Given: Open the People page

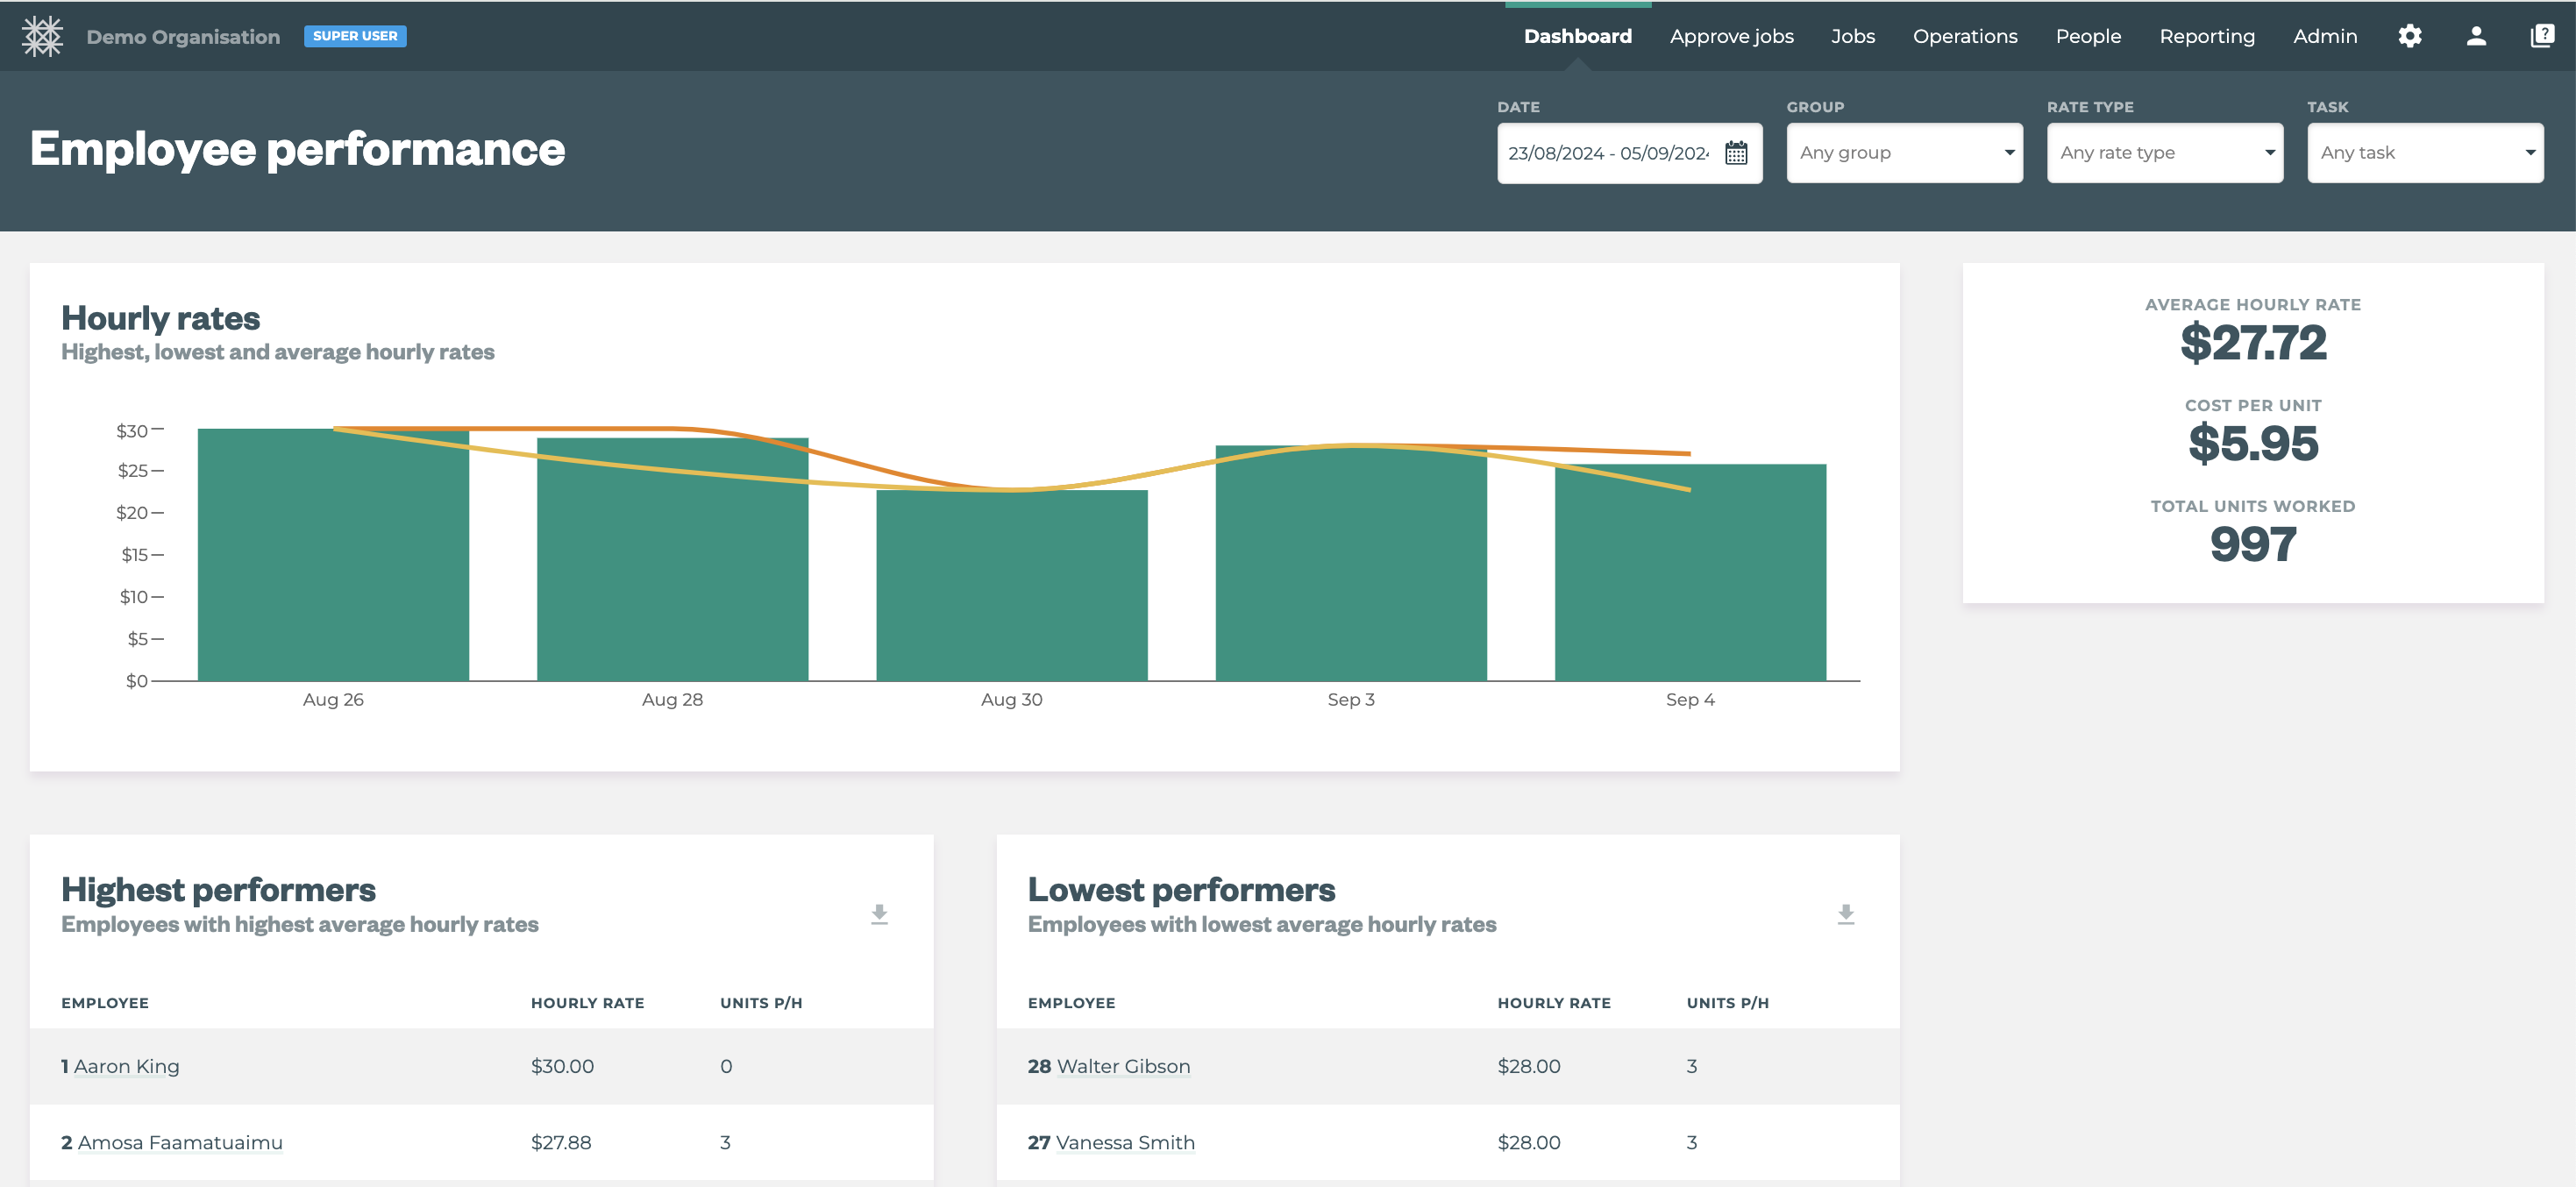Looking at the screenshot, I should pos(2088,36).
